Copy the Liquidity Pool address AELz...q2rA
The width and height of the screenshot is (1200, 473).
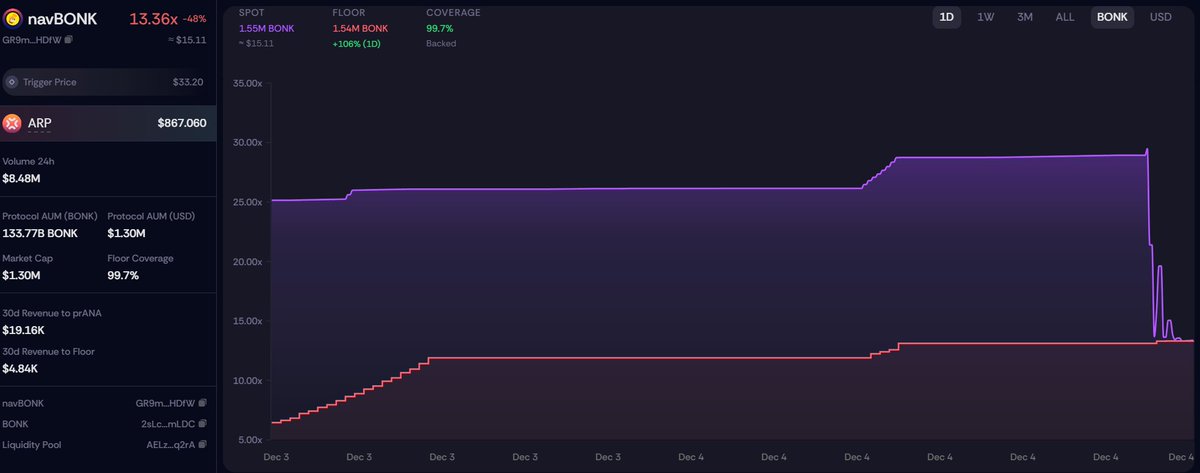(203, 443)
